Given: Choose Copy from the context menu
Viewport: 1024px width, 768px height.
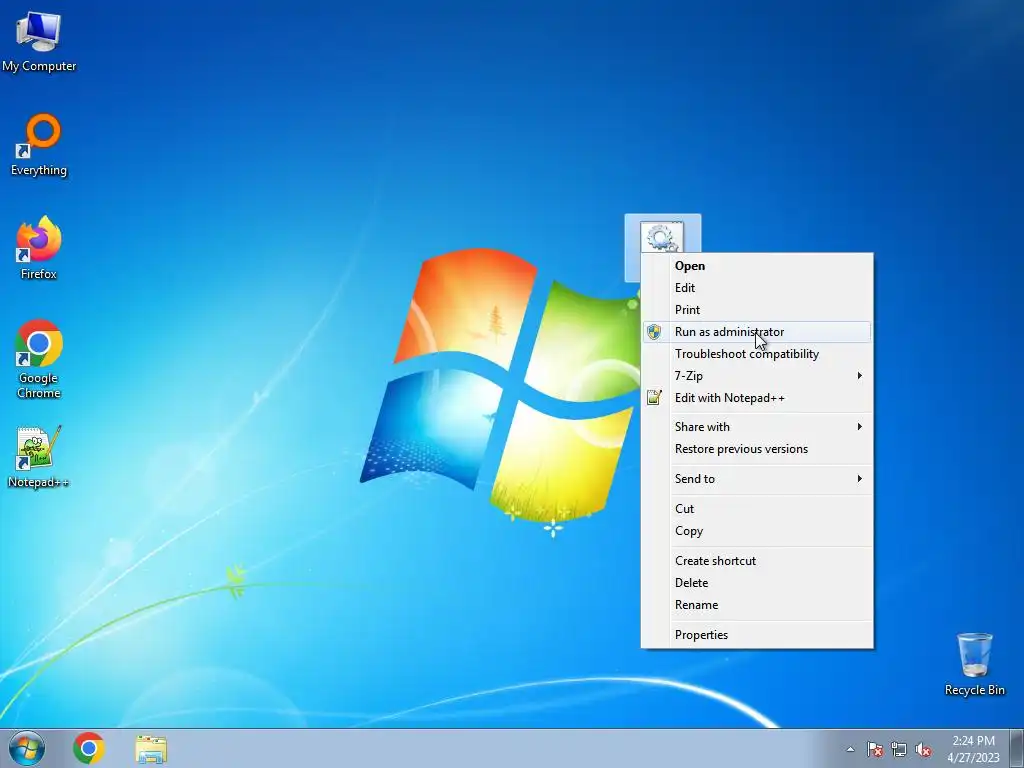Looking at the screenshot, I should [757, 531].
